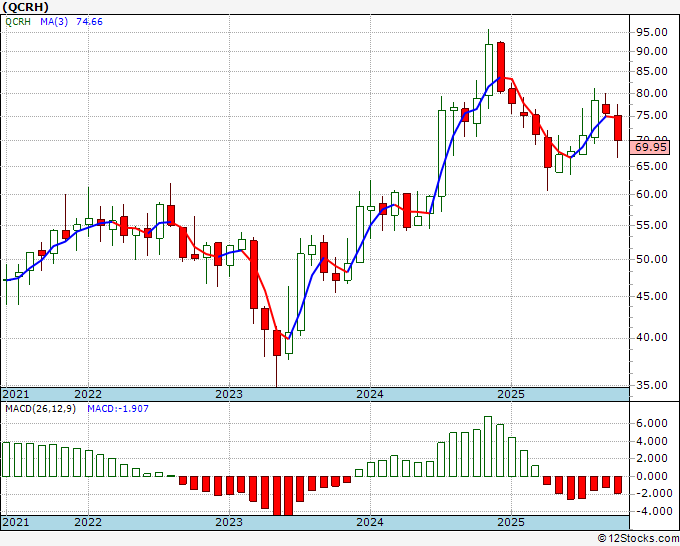Image resolution: width=680 pixels, height=546 pixels.
Task: Select the last red candlestick on the chart
Action: 618,128
